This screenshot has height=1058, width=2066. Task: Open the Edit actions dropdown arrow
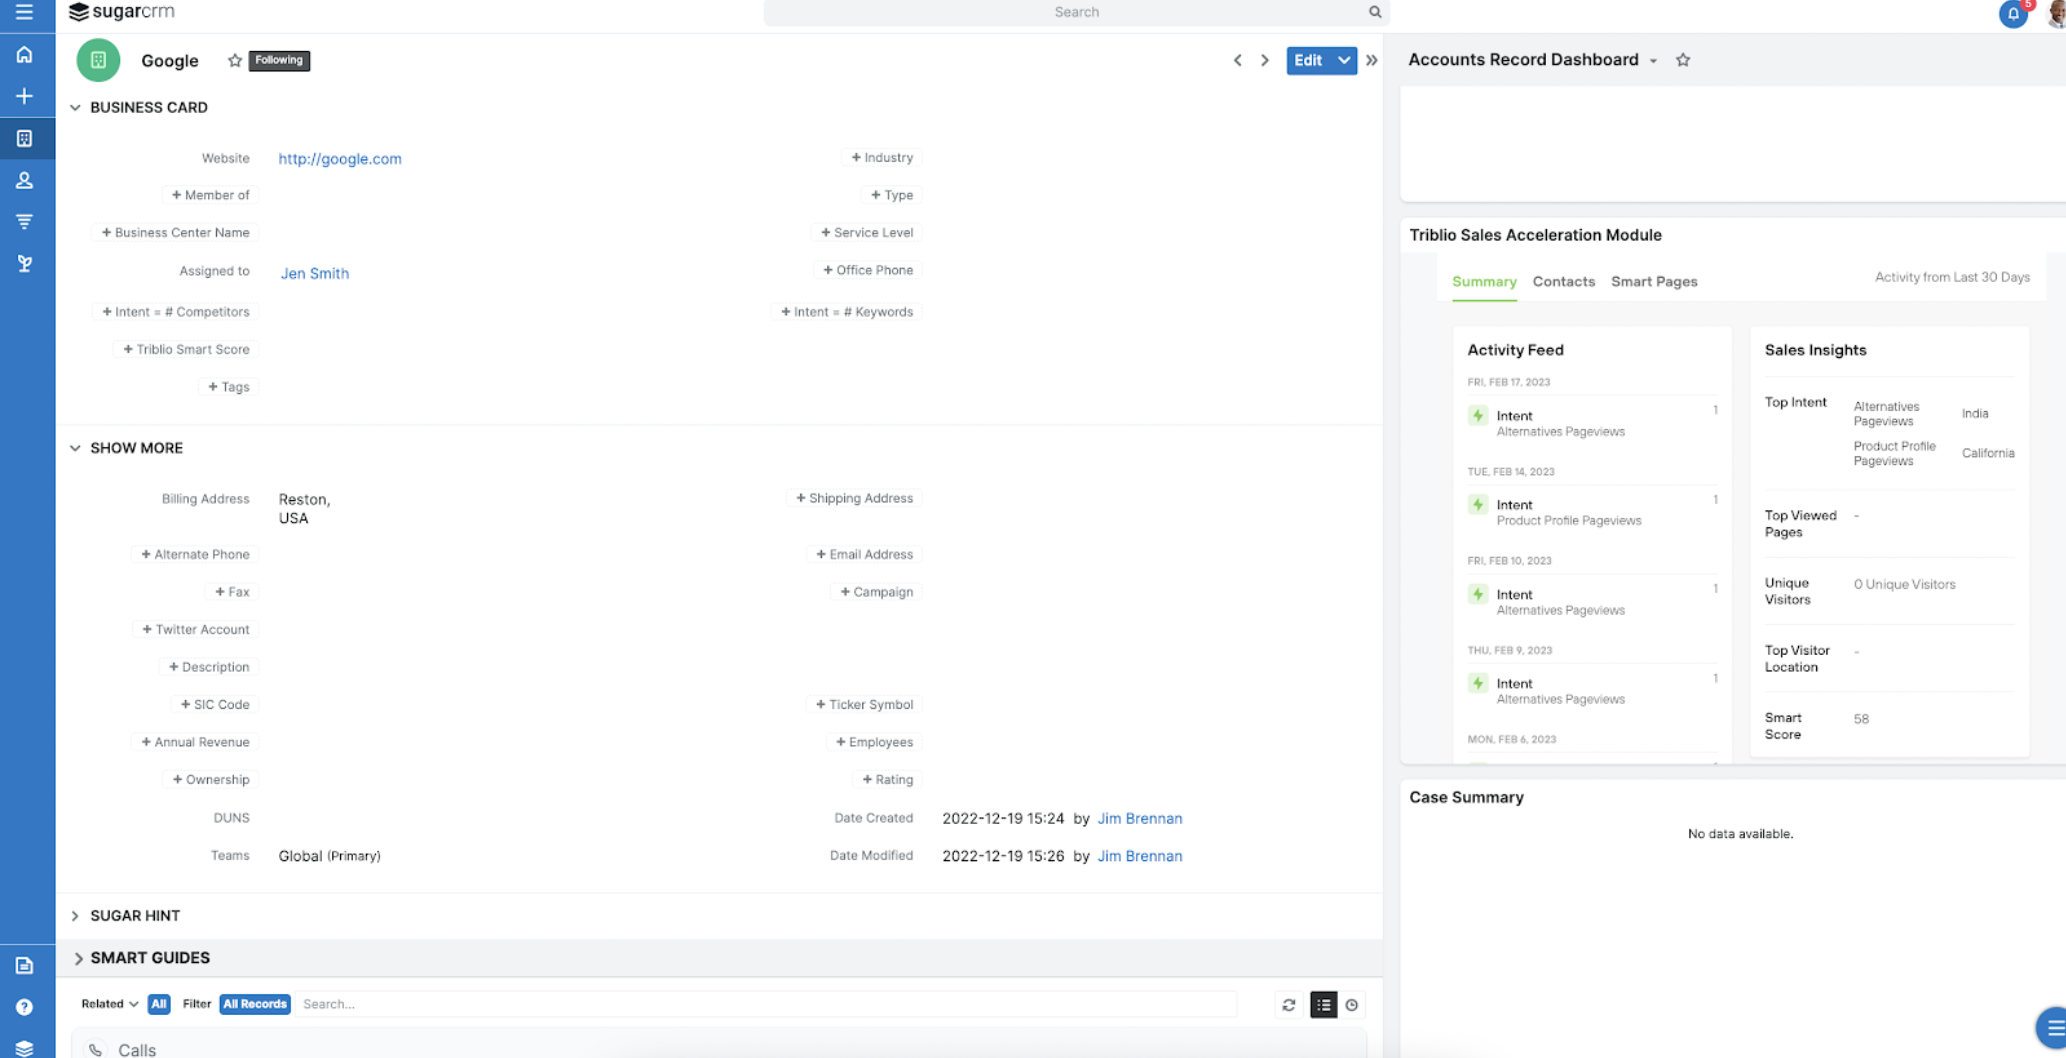[1344, 60]
